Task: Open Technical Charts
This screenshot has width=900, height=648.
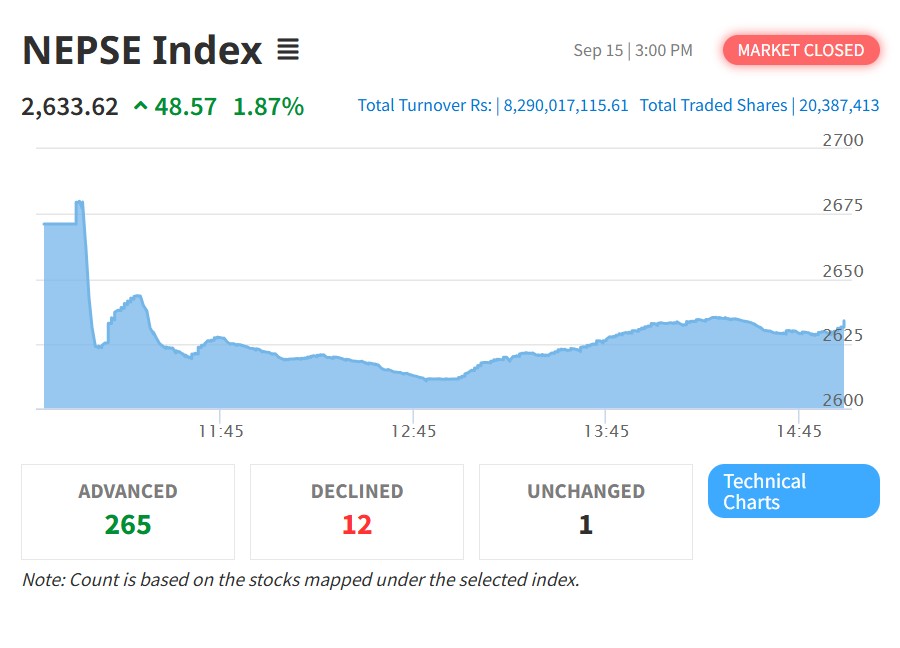Action: click(793, 491)
